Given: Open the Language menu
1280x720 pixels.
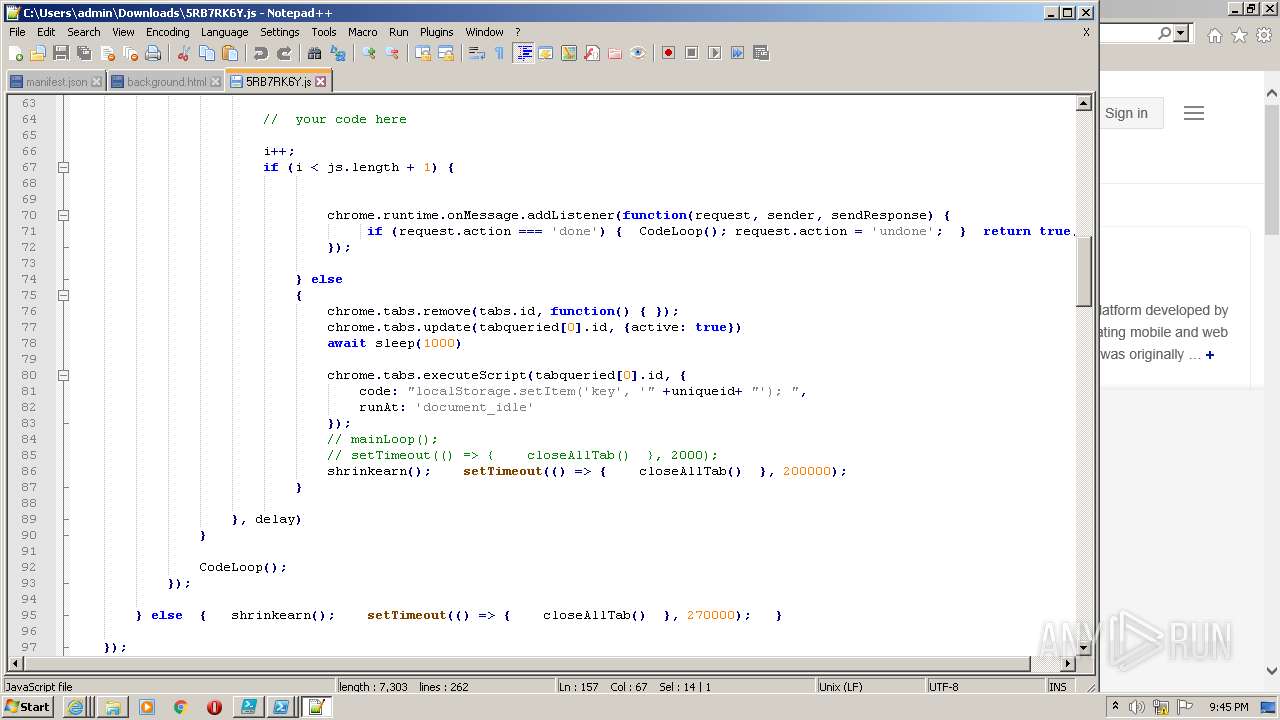Looking at the screenshot, I should (x=224, y=32).
